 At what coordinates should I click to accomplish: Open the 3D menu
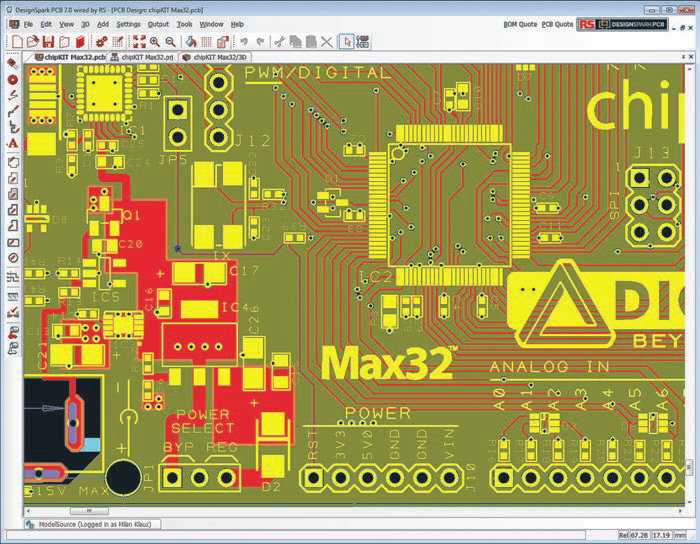coord(85,25)
